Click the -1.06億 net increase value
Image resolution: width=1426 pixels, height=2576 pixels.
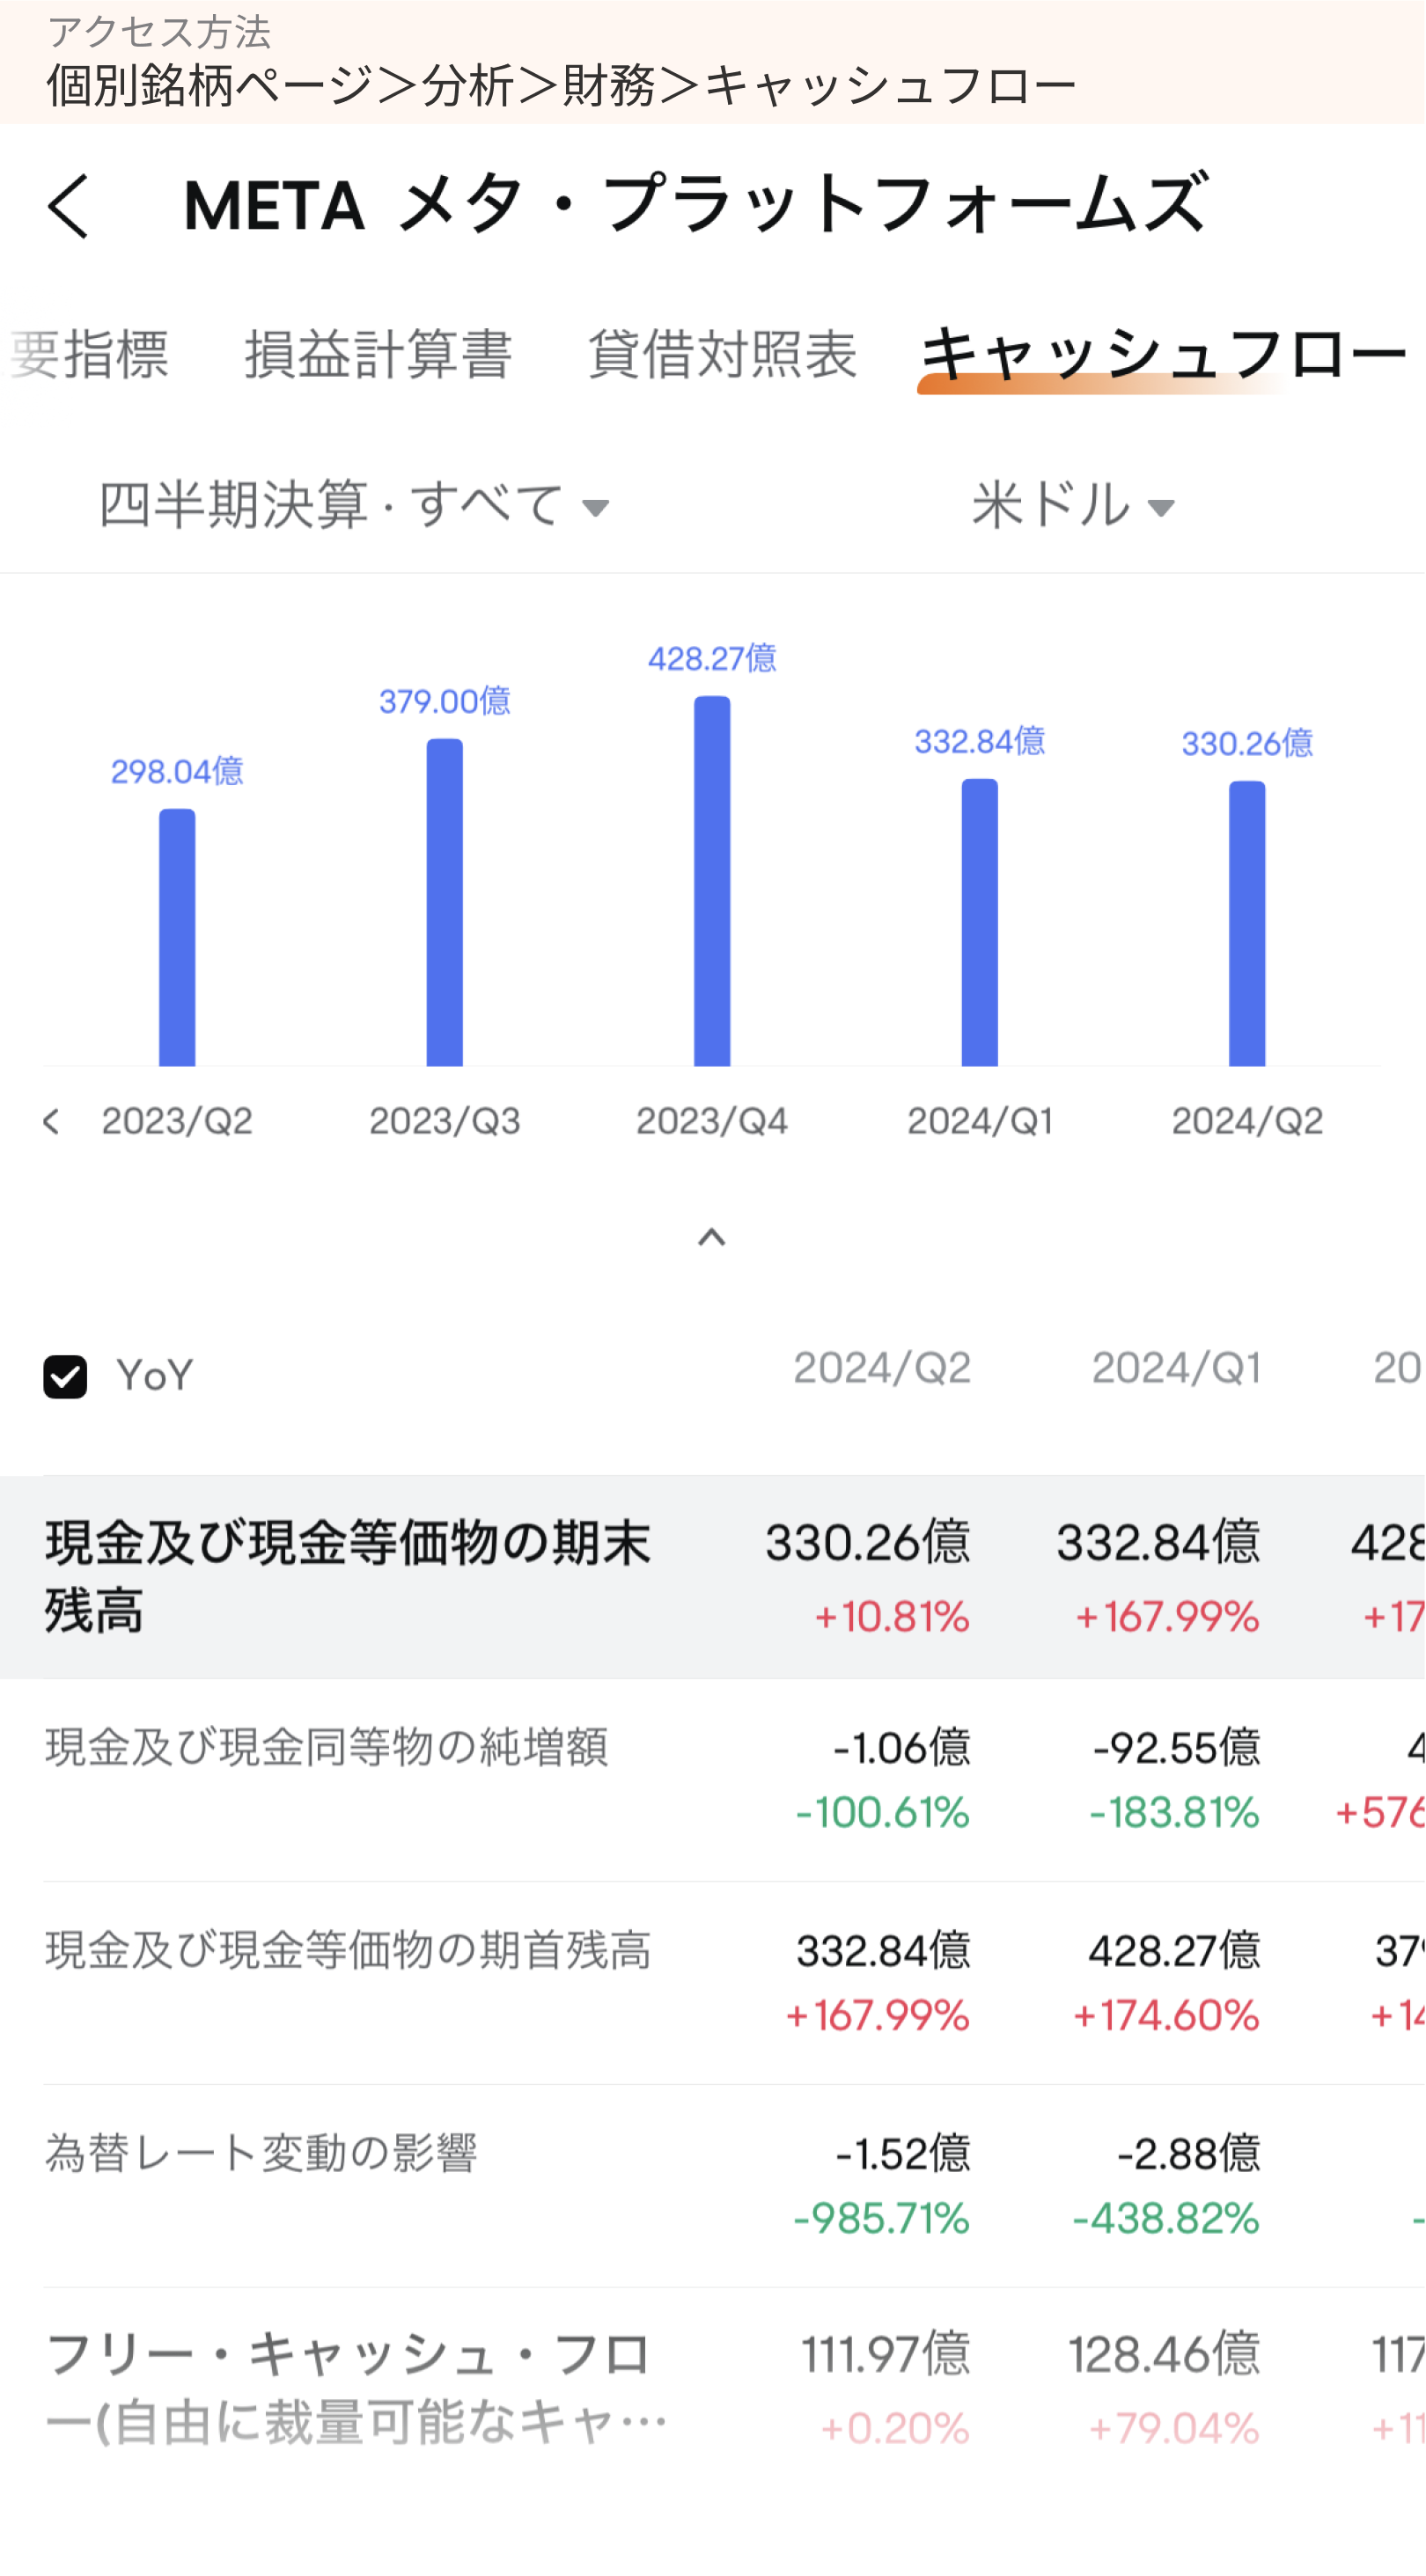(x=902, y=1749)
